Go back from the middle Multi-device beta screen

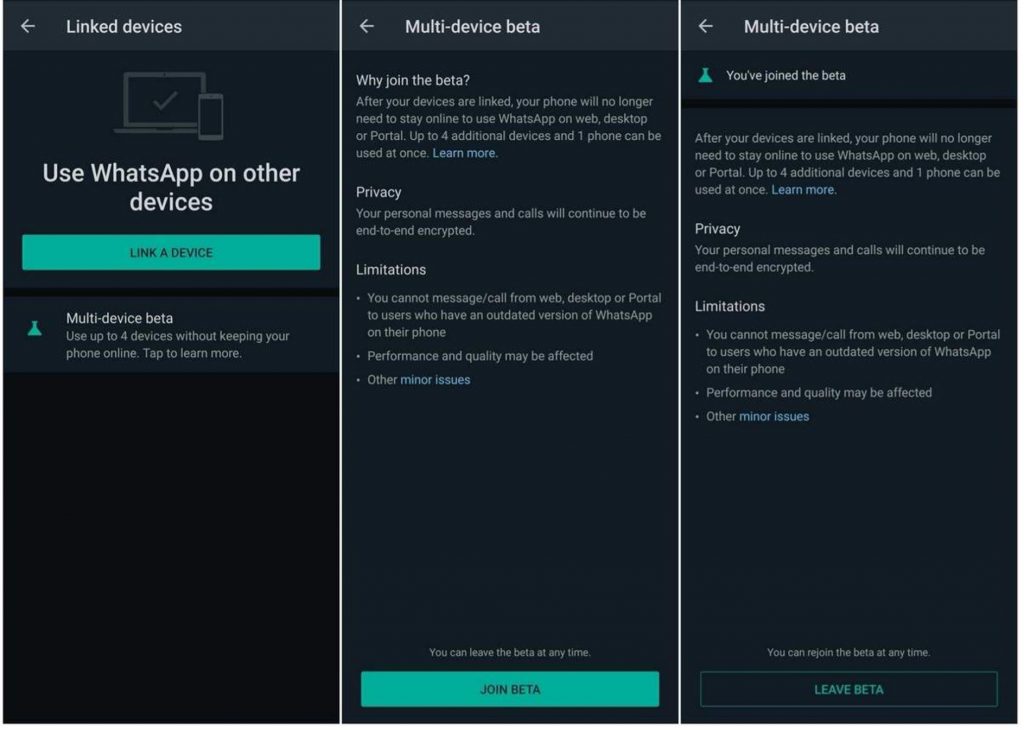pyautogui.click(x=367, y=26)
